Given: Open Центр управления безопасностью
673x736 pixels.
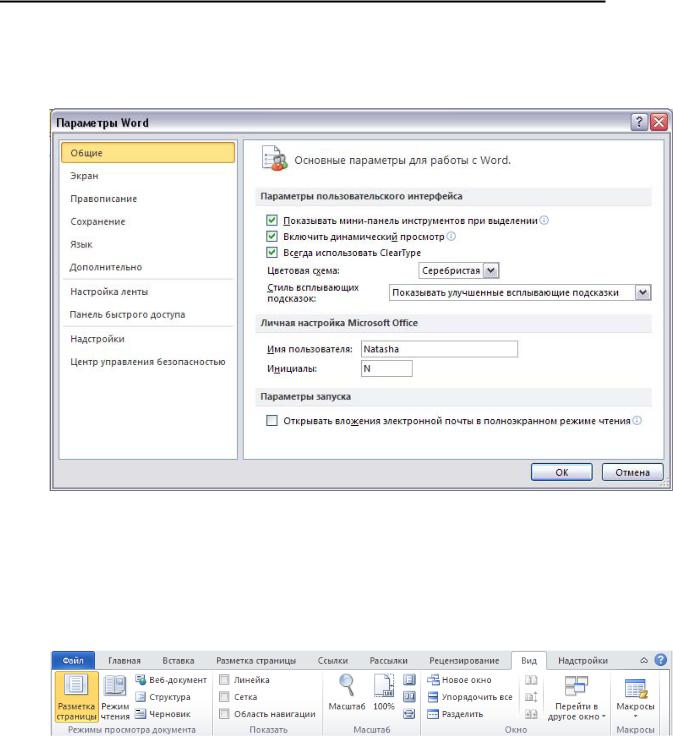Looking at the screenshot, I should [148, 362].
